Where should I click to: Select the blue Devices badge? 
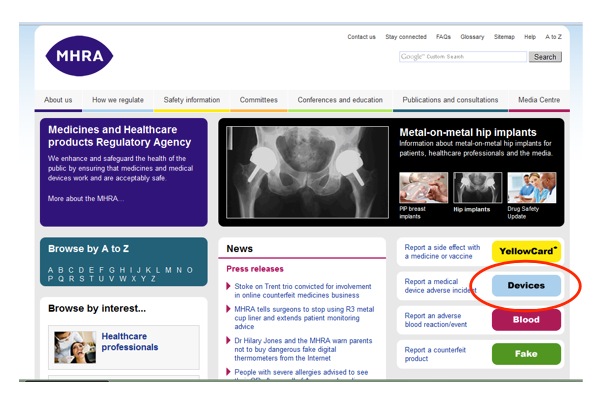coord(526,286)
